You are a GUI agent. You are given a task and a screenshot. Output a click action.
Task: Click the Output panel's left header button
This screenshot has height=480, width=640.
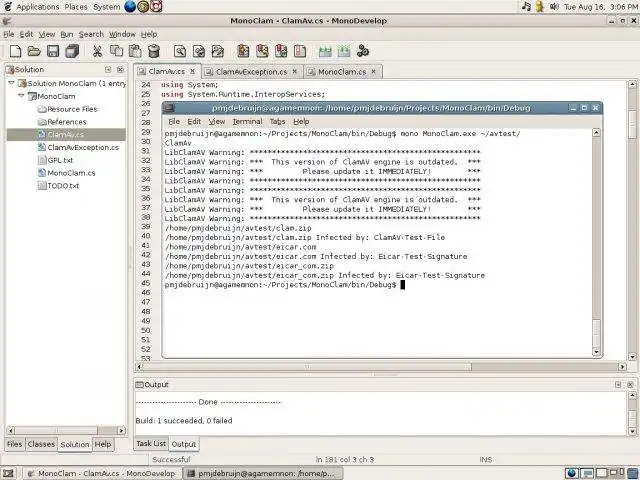click(618, 384)
